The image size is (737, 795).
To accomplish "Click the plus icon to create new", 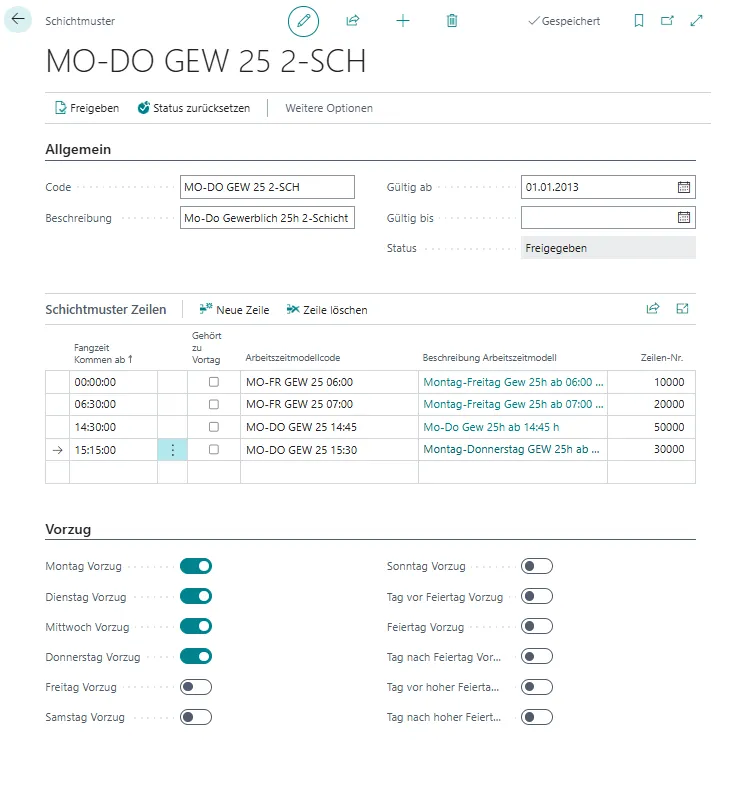I will pyautogui.click(x=403, y=21).
